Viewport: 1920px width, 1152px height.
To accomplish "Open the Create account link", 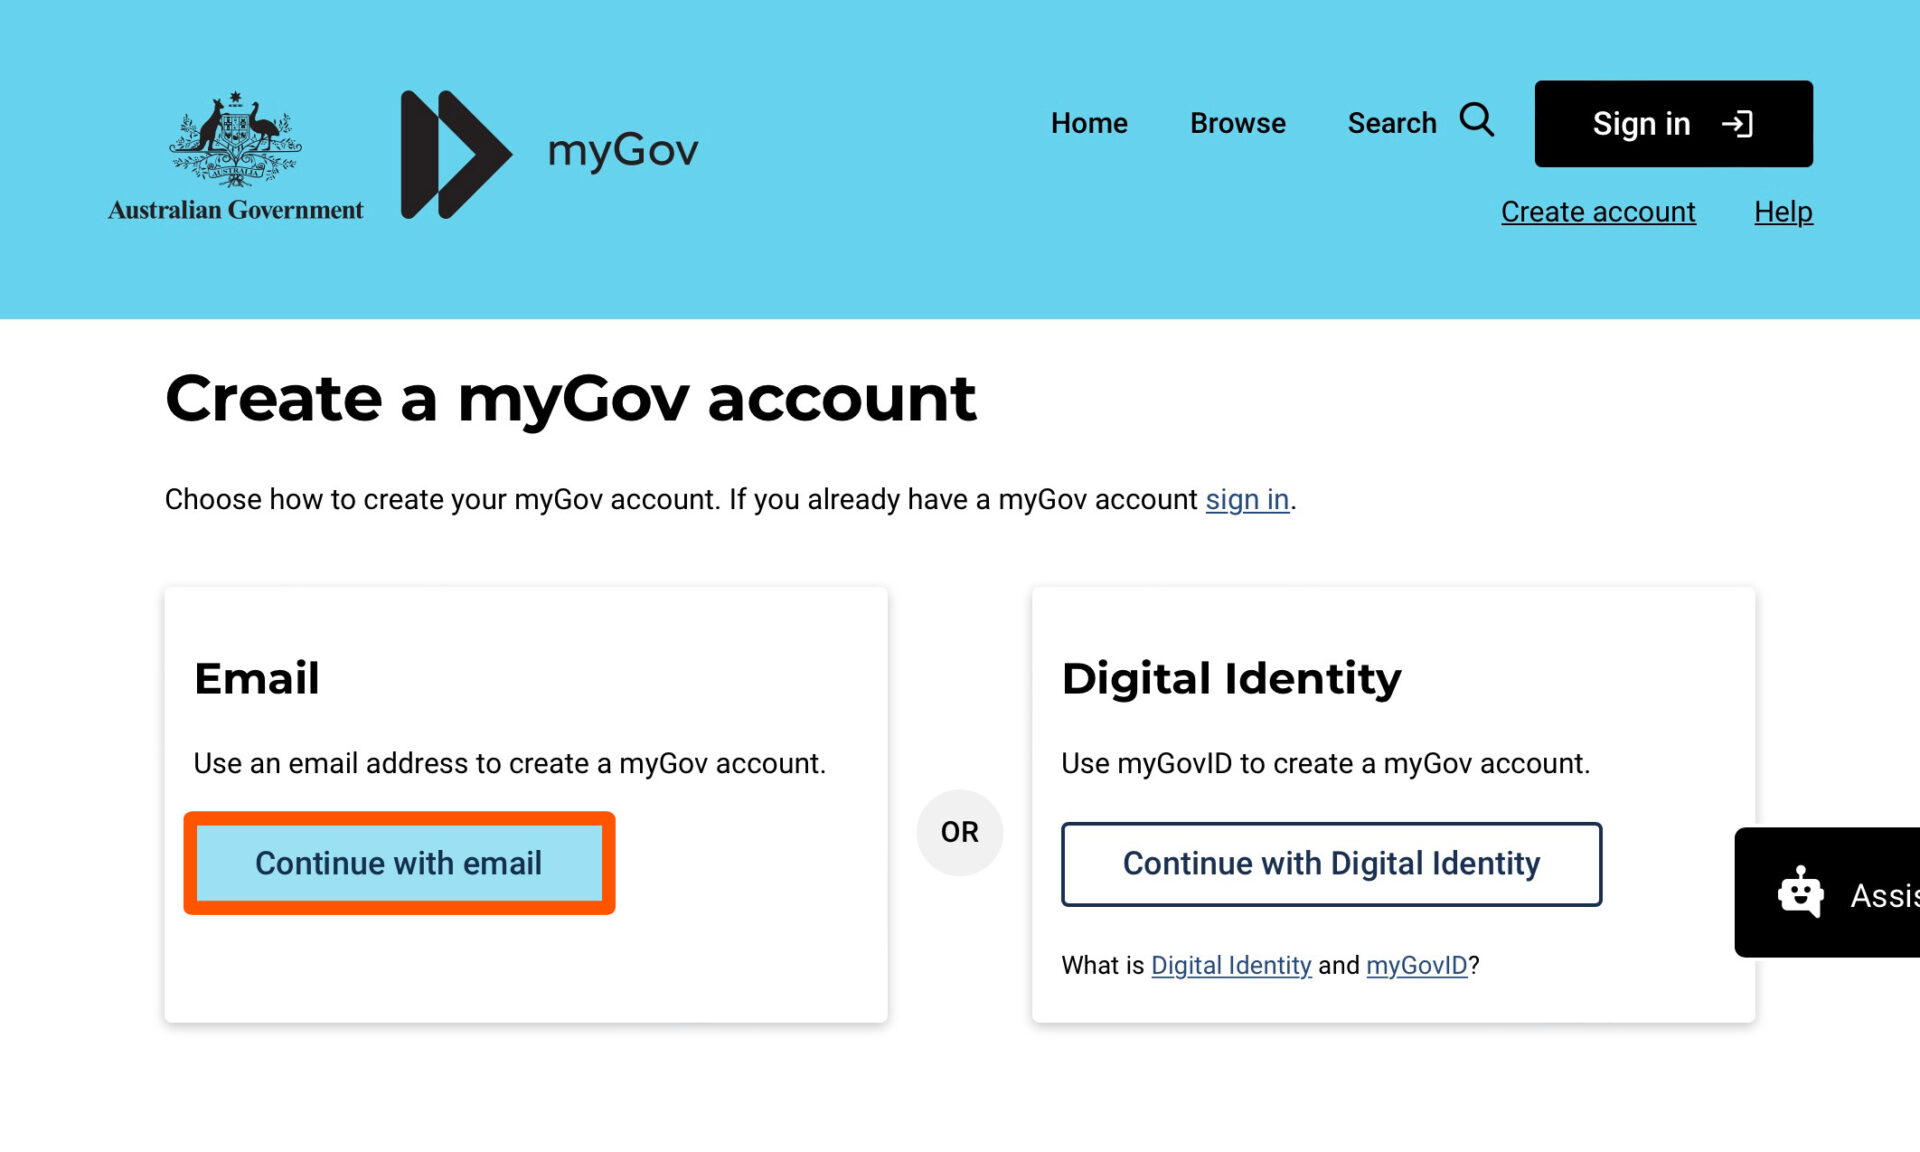I will [1598, 211].
